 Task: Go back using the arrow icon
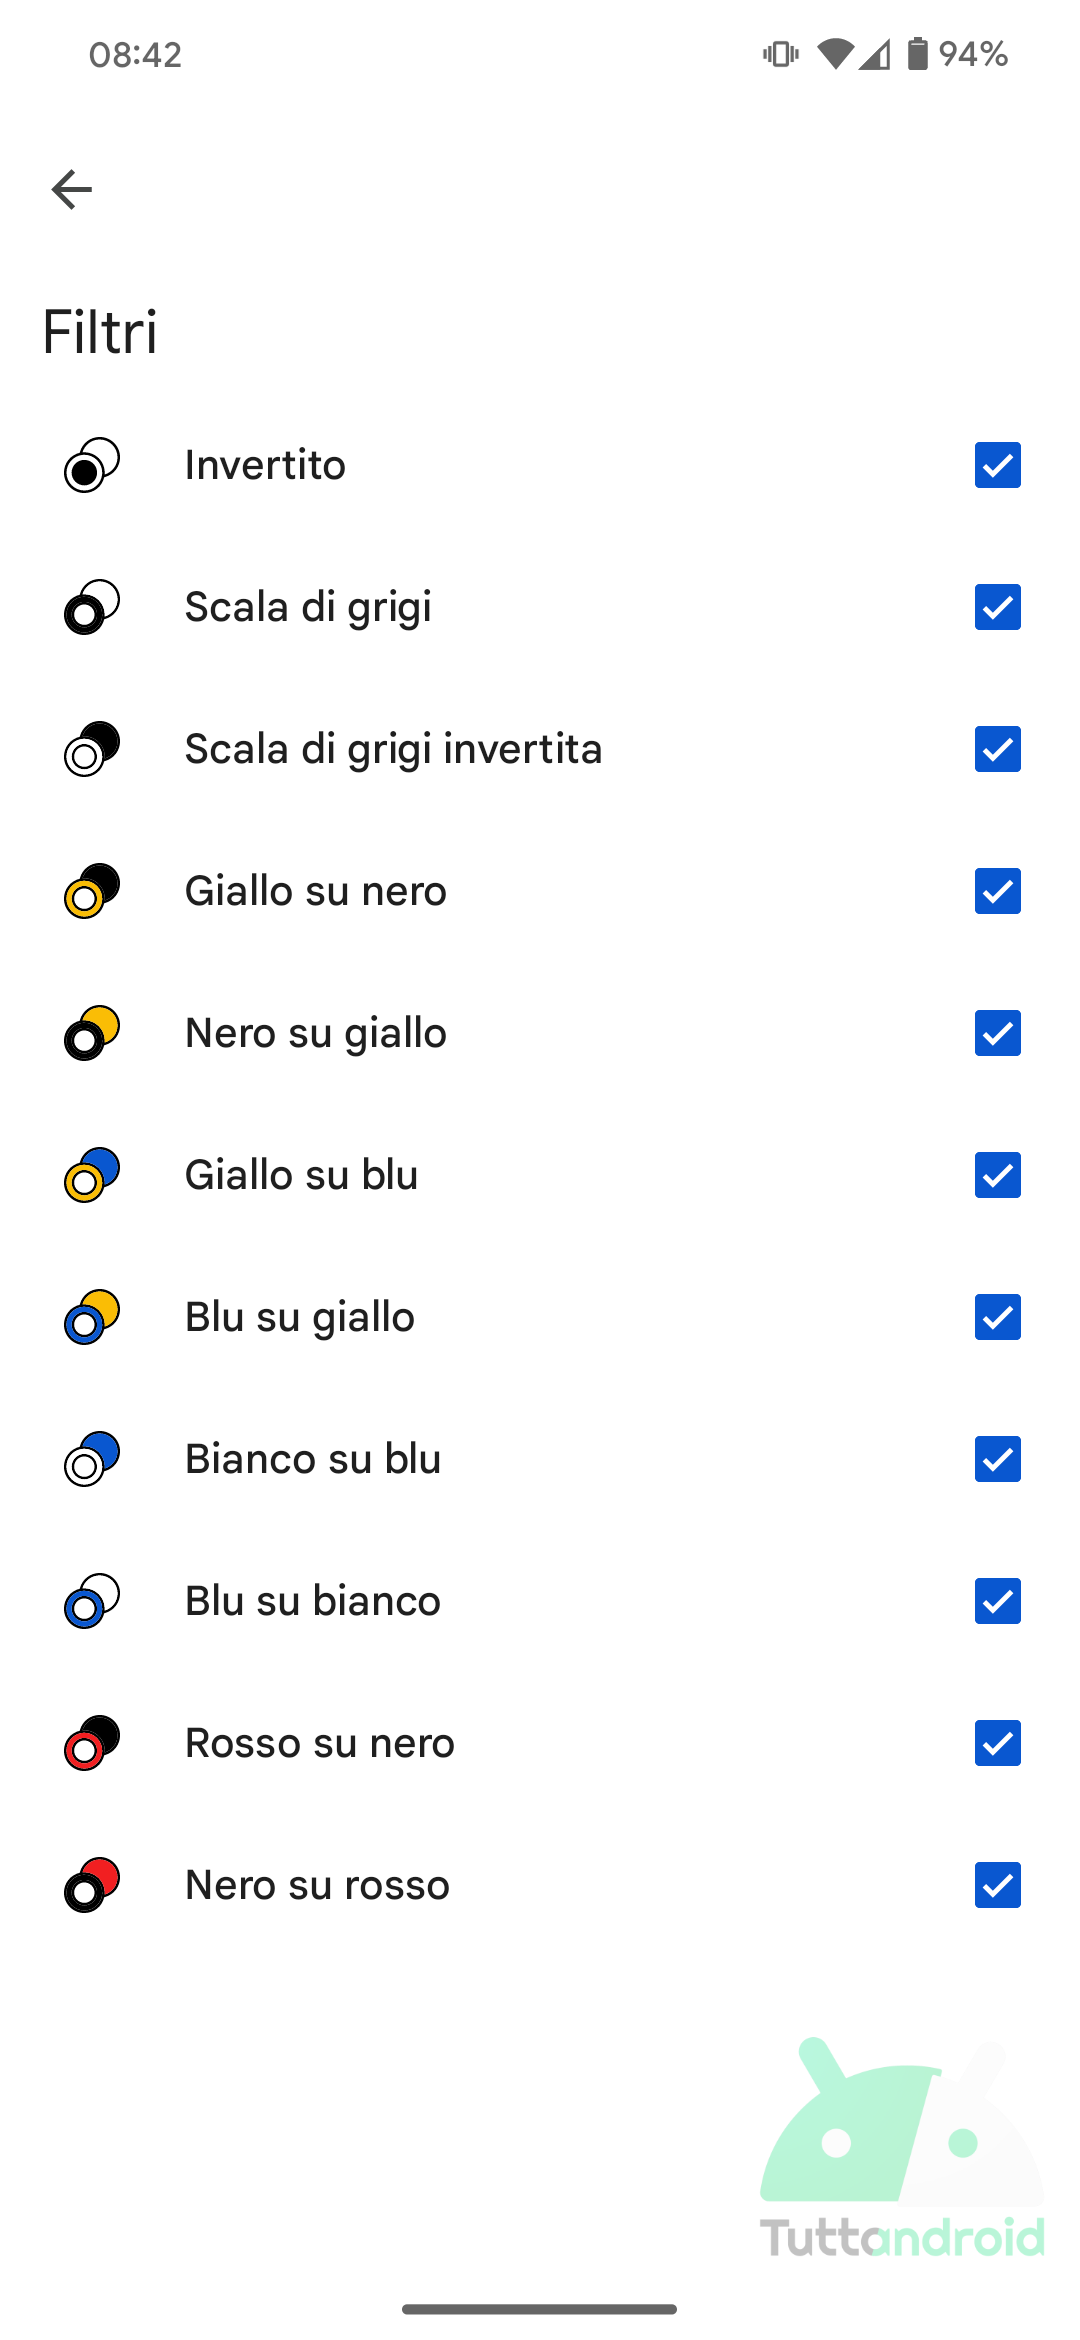tap(72, 189)
